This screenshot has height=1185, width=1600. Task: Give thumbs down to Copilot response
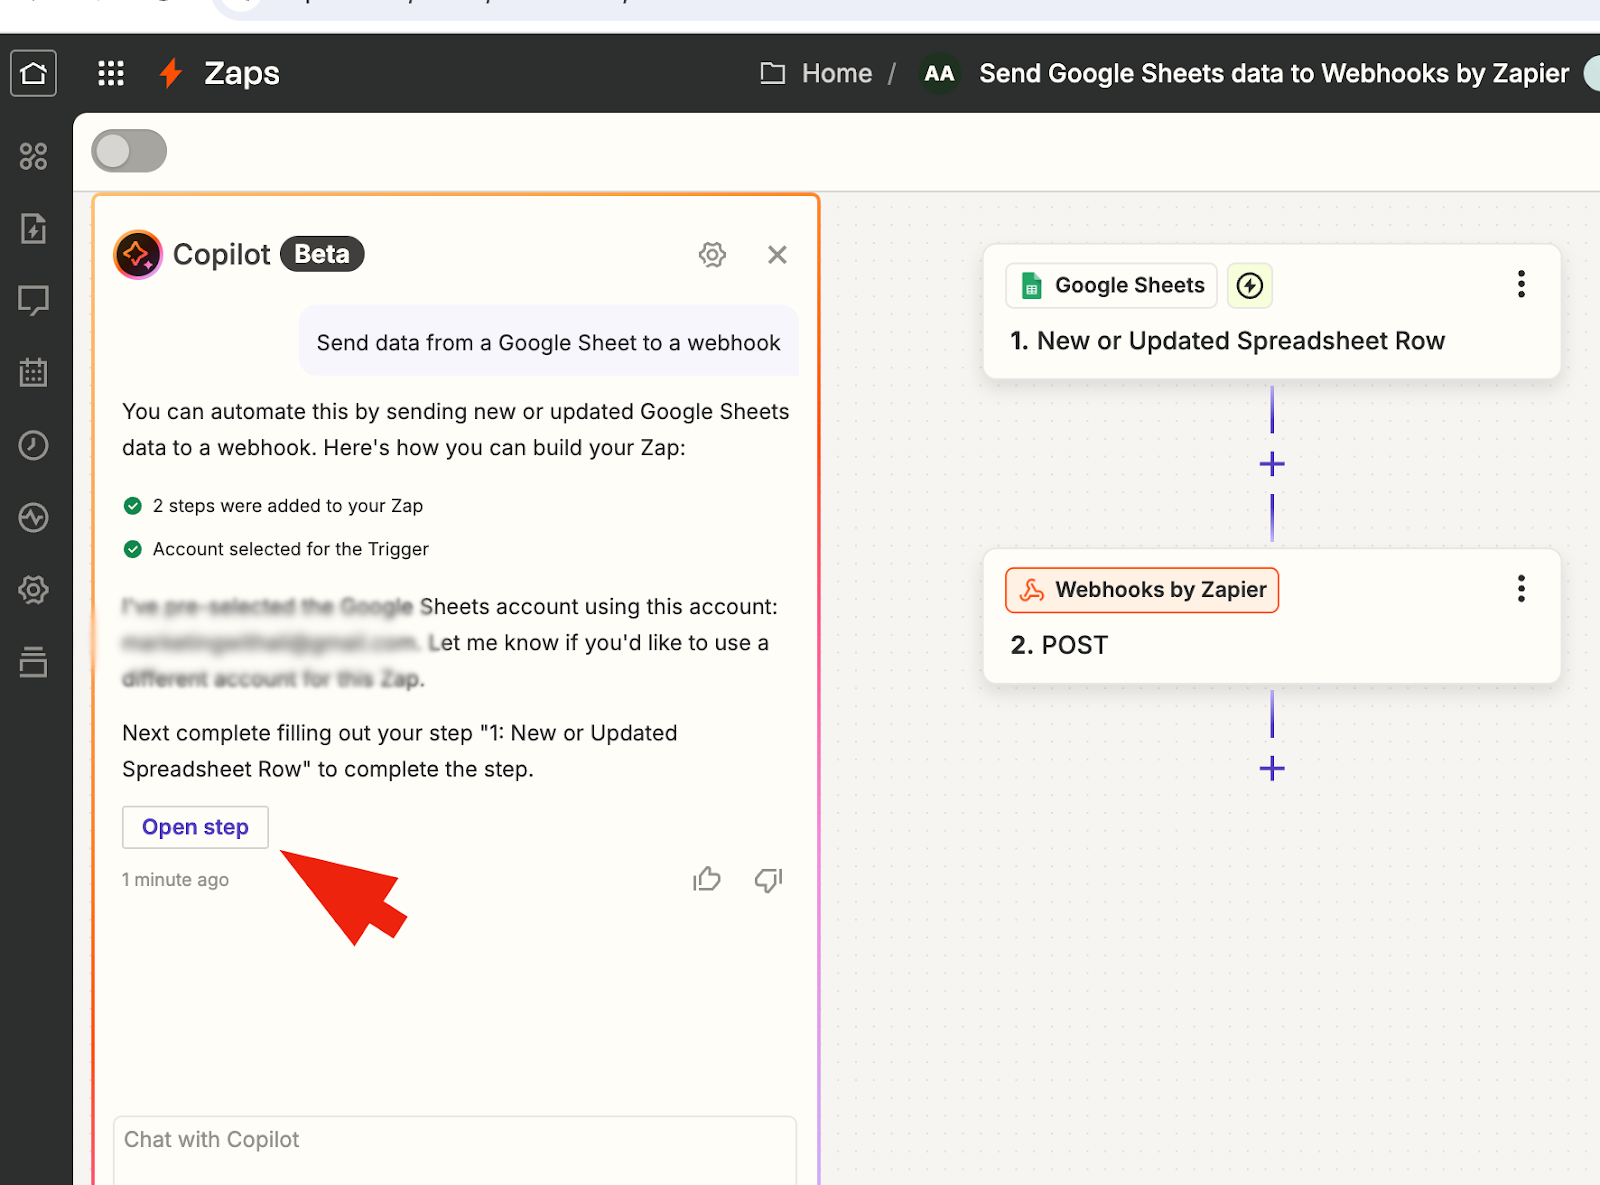(x=768, y=879)
